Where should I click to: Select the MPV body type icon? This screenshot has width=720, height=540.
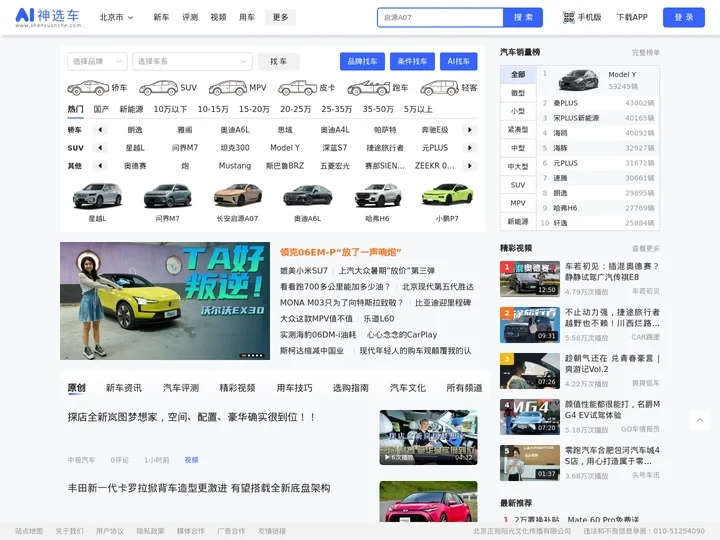[228, 88]
